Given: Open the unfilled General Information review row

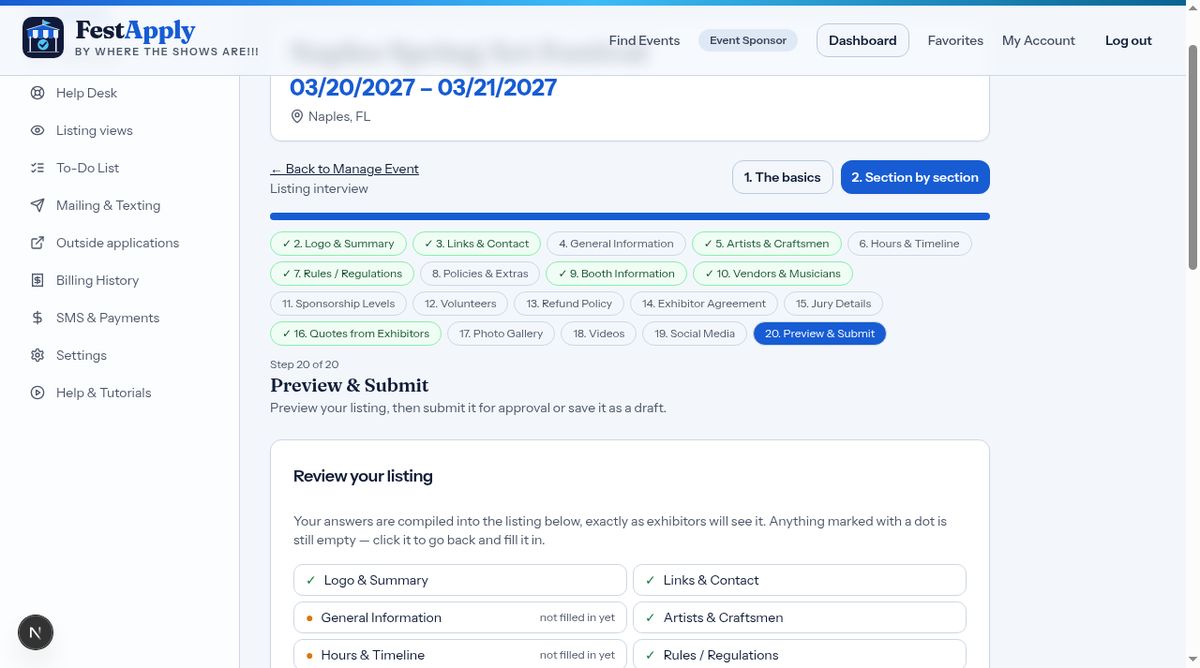Looking at the screenshot, I should tap(460, 618).
